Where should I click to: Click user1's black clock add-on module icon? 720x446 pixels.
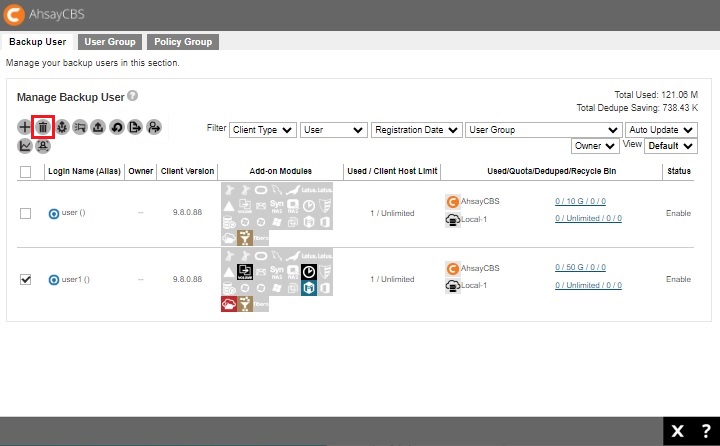[309, 272]
